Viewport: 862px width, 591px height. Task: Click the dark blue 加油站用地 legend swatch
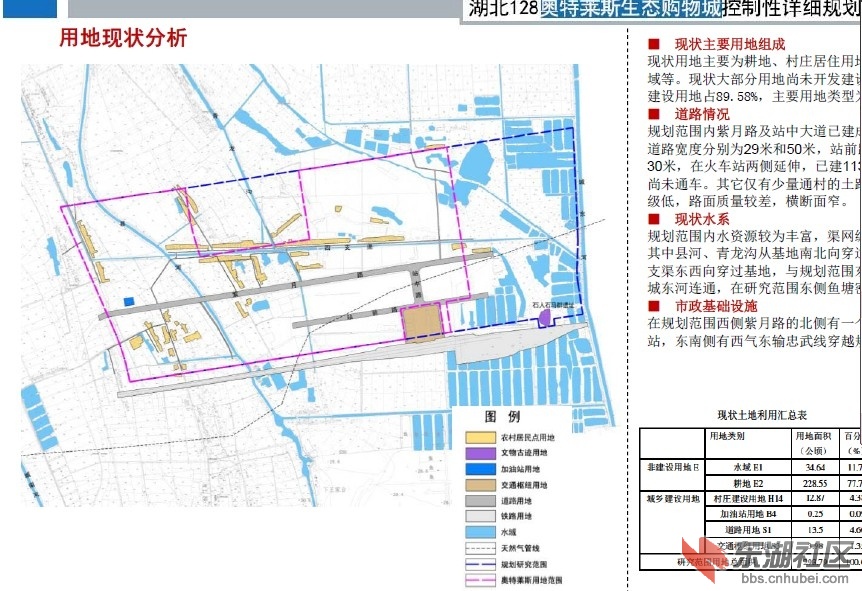click(x=480, y=469)
